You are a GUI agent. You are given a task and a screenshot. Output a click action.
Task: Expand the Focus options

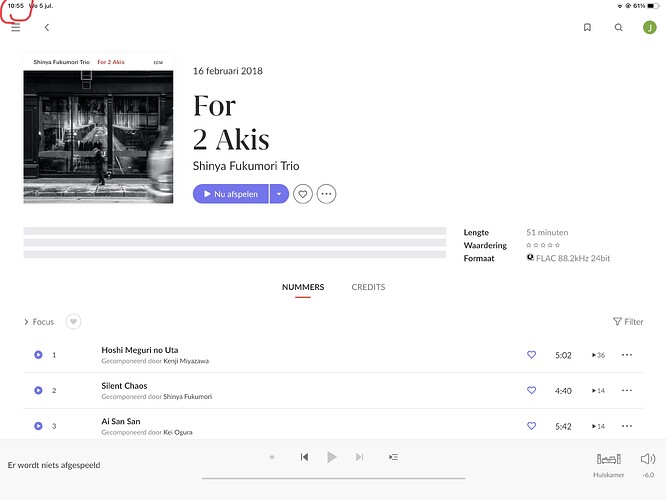pyautogui.click(x=39, y=322)
